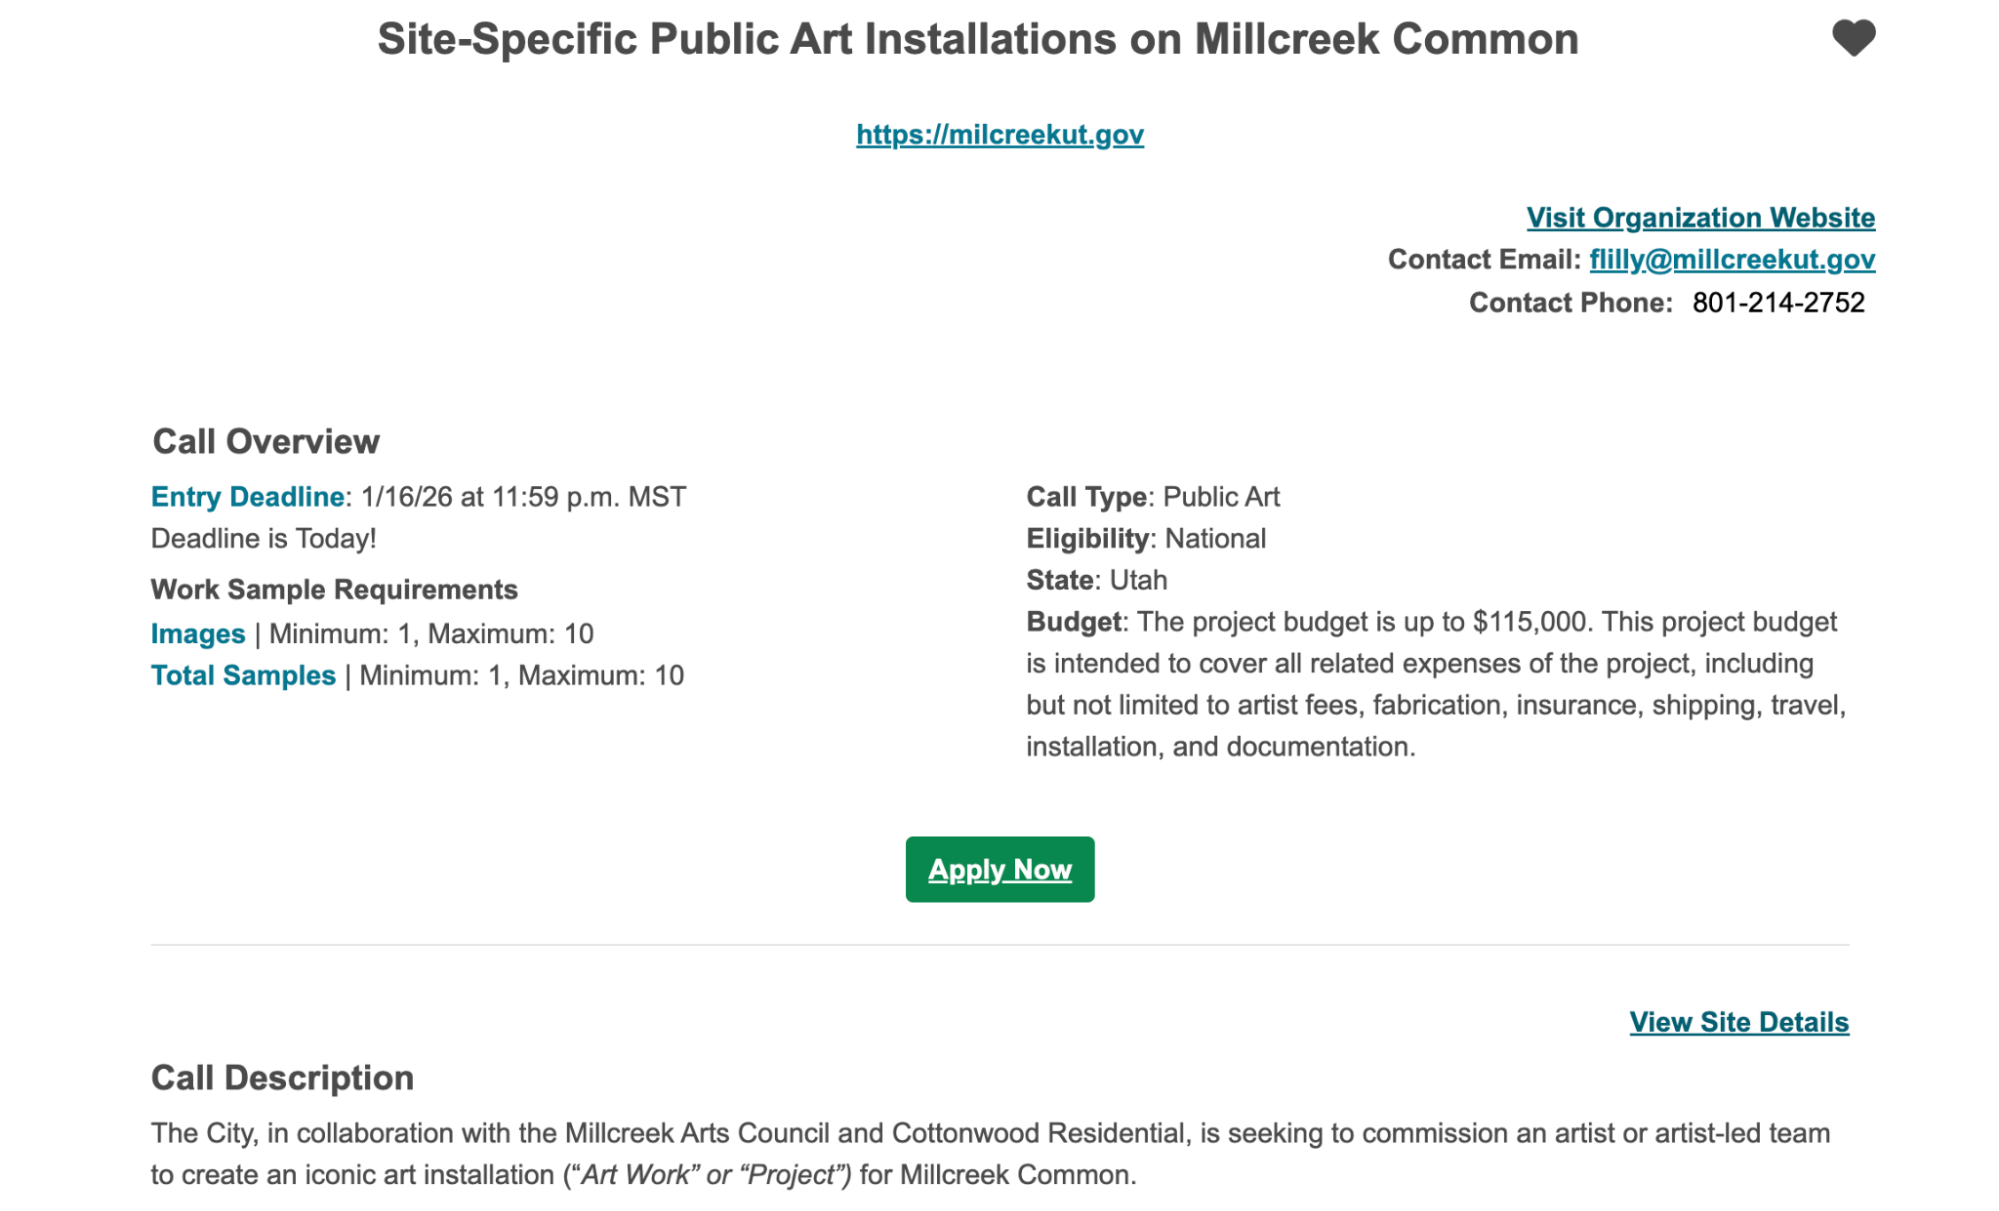Open the milcreekut.gov URL link

pos(999,135)
